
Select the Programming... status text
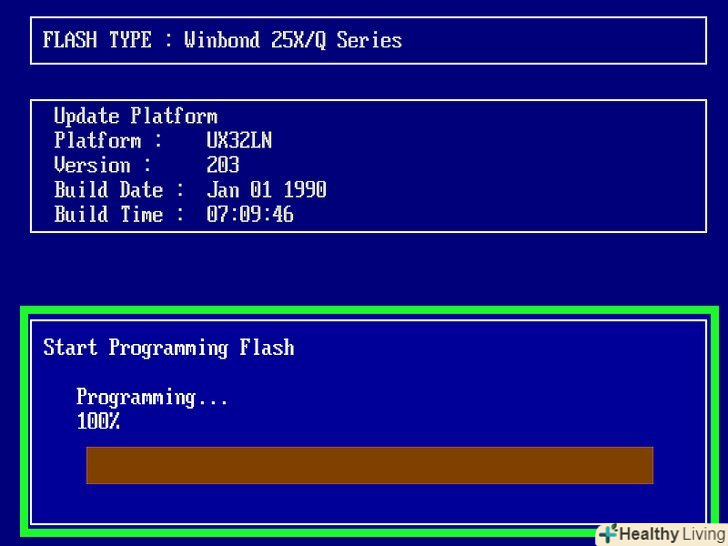tap(152, 397)
